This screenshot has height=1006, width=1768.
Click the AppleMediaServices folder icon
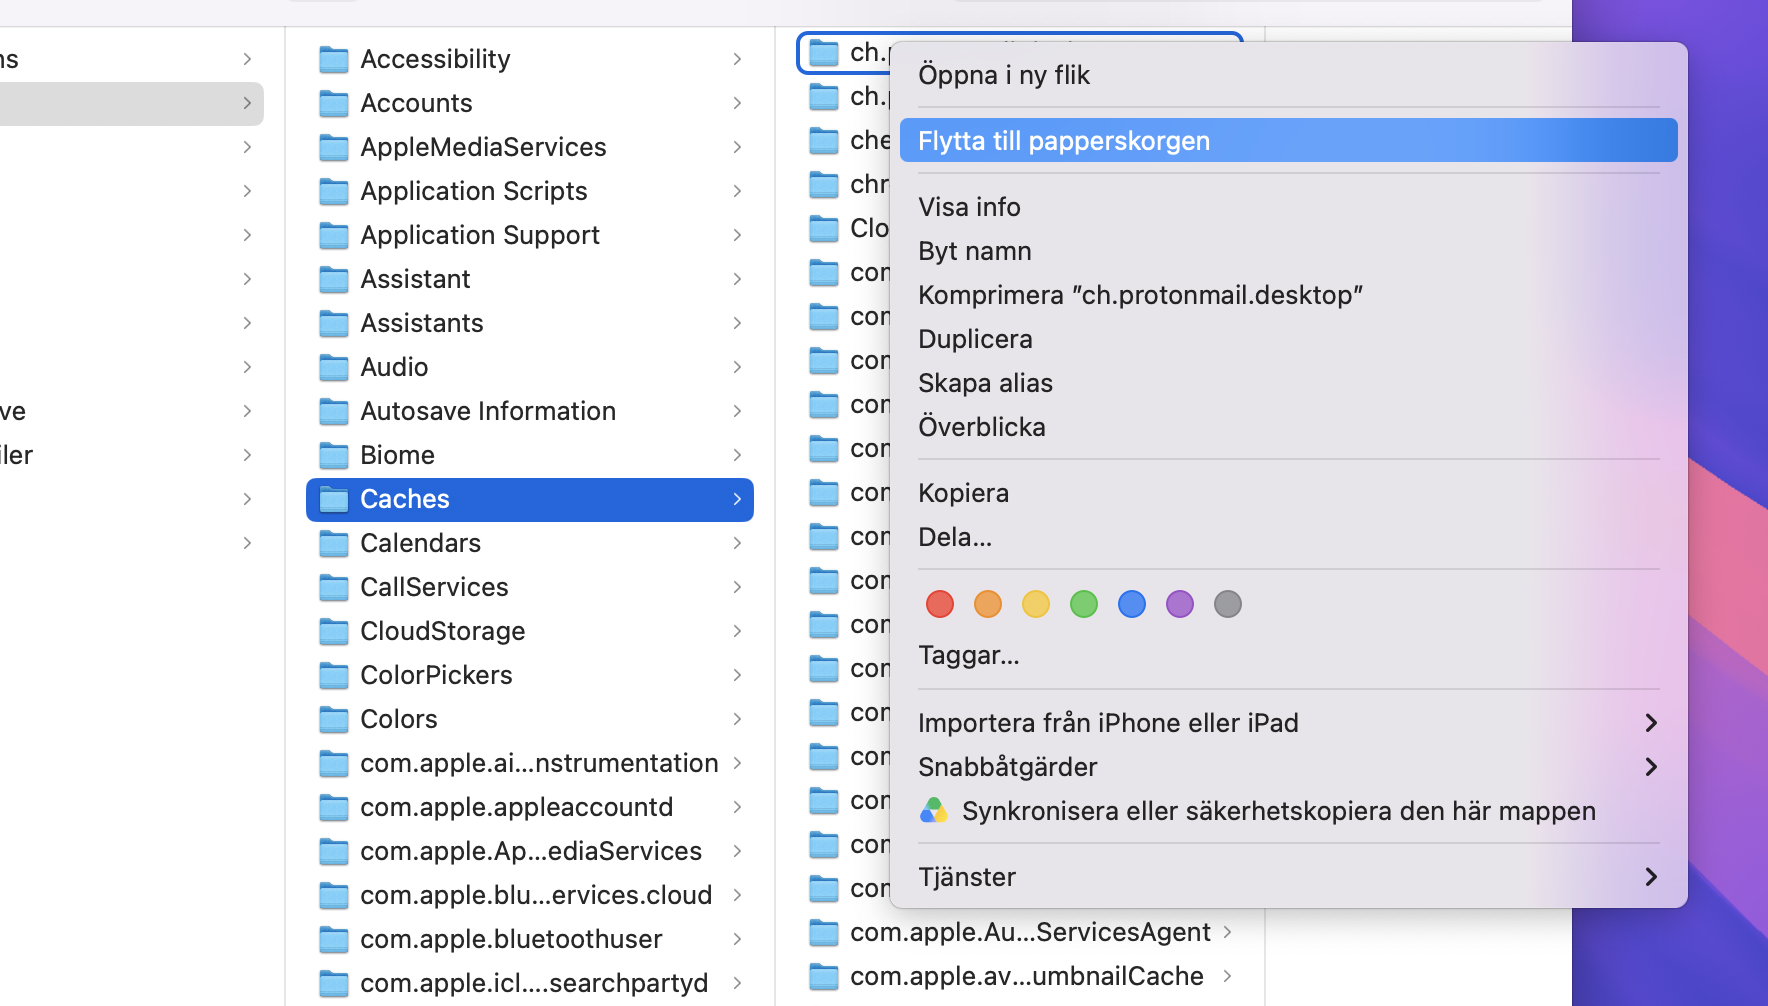(x=334, y=148)
